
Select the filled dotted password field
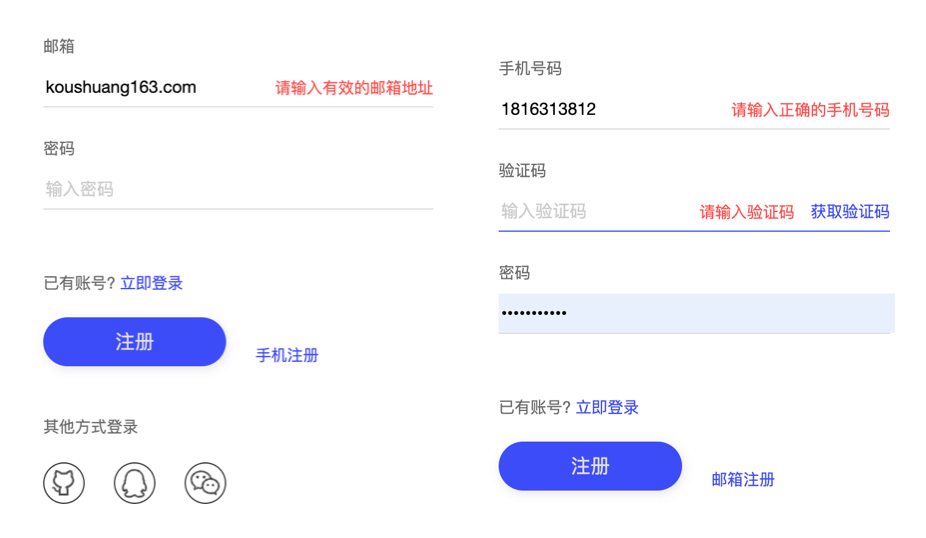[696, 313]
